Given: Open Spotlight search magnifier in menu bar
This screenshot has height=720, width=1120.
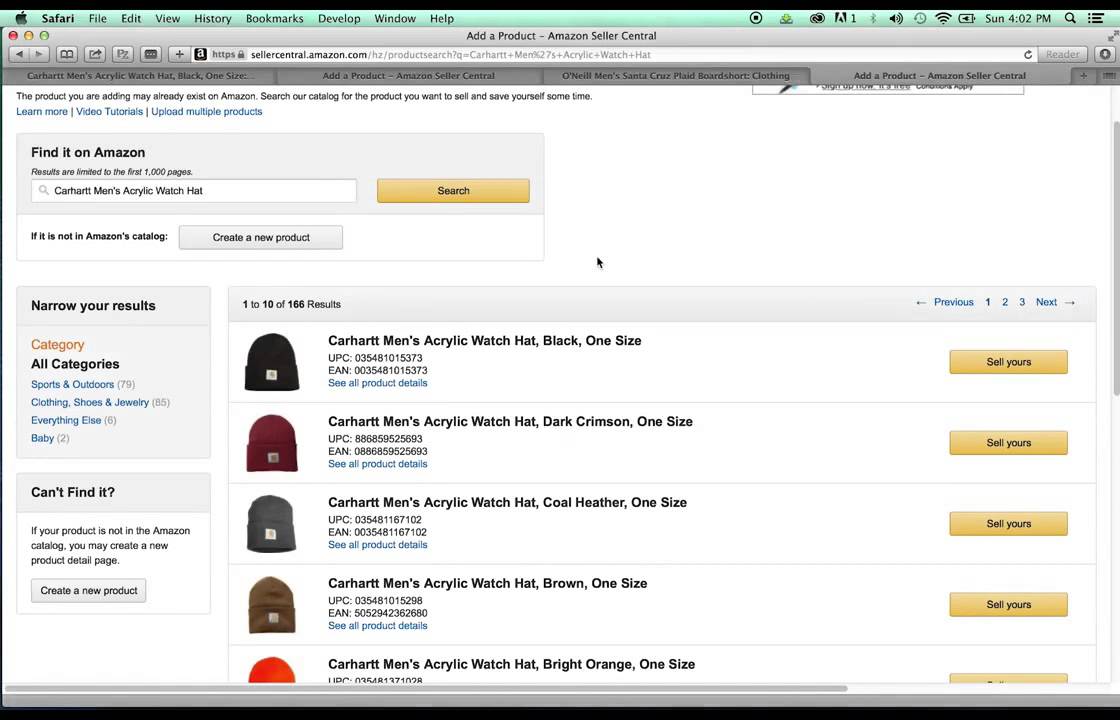Looking at the screenshot, I should (1070, 19).
